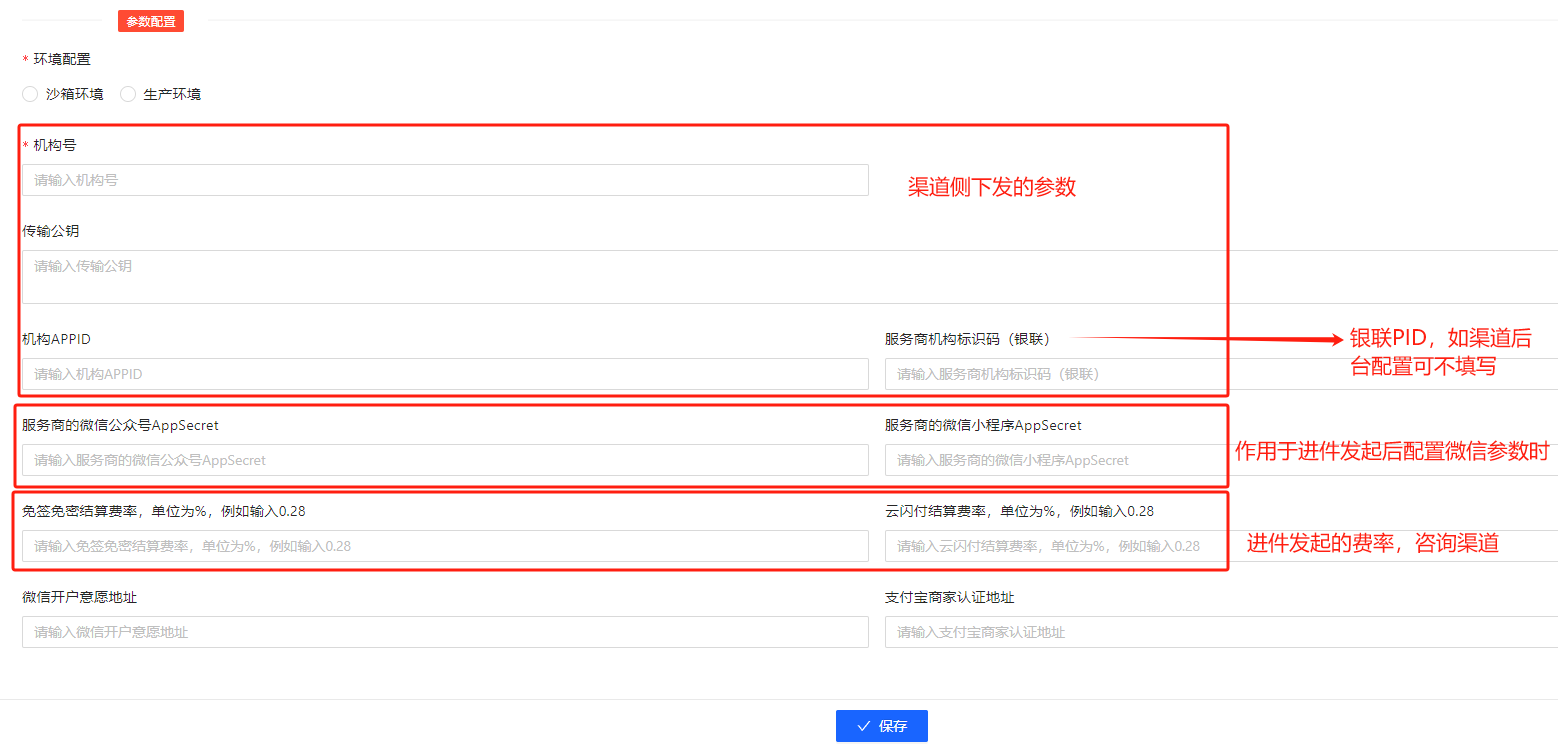
Task: Click the 传输公钥 field label
Action: [51, 231]
